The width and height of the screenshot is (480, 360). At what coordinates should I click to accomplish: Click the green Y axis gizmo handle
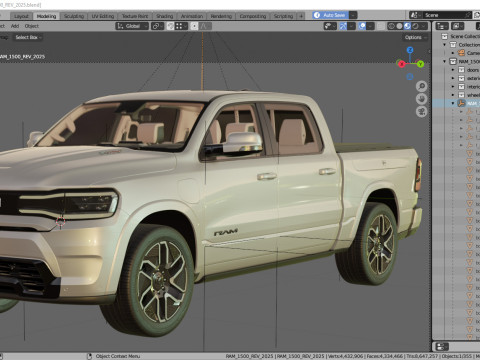[420, 64]
